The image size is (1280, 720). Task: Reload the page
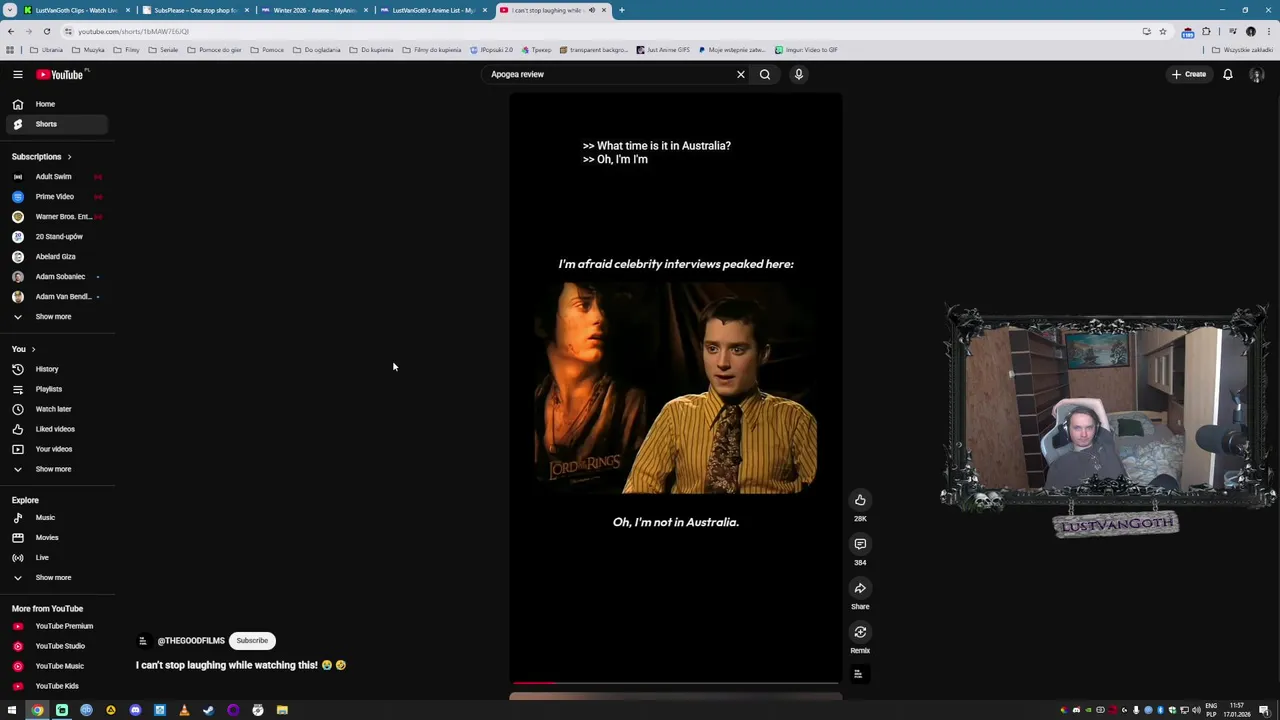[46, 31]
